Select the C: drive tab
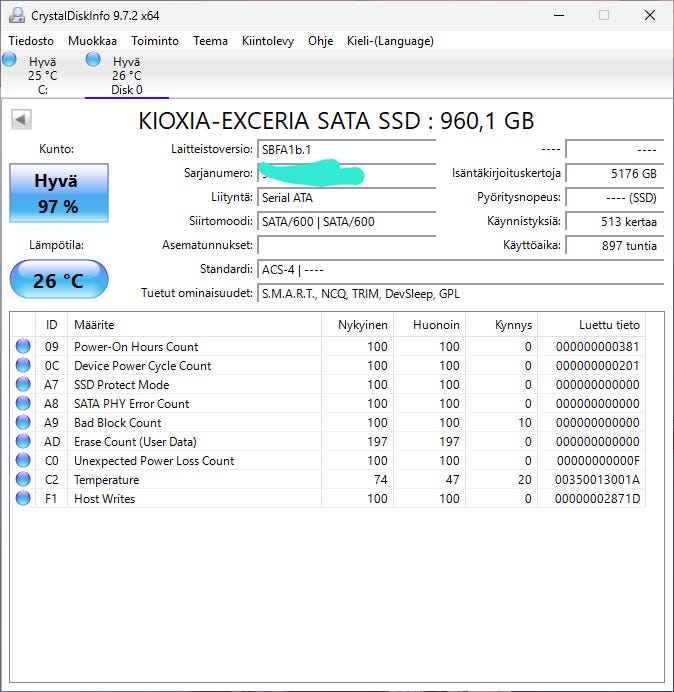This screenshot has height=692, width=674. pyautogui.click(x=42, y=75)
